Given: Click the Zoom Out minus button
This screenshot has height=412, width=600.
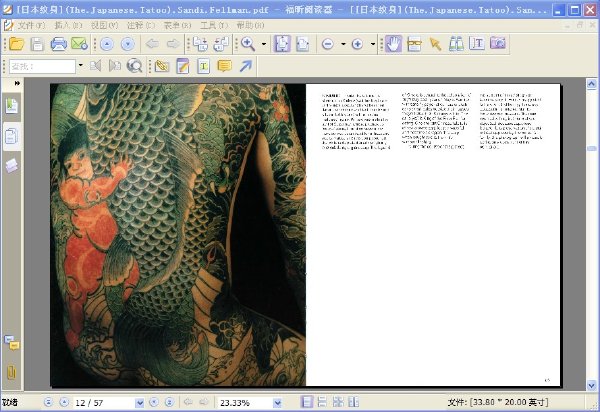Looking at the screenshot, I should pos(328,44).
